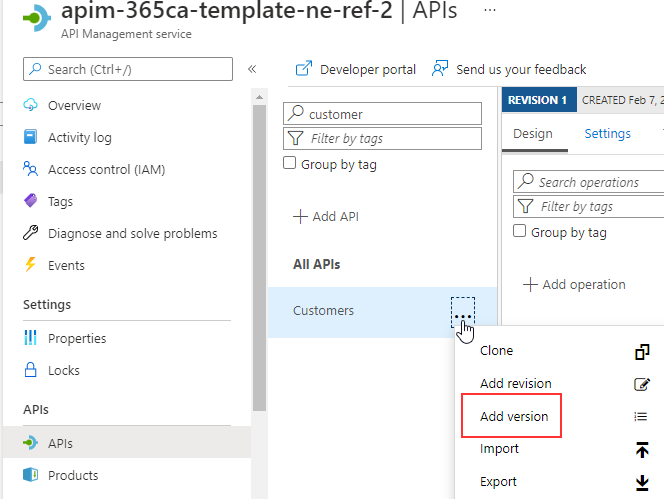The image size is (664, 499).
Task: Click the Properties bars icon
Action: (x=30, y=338)
